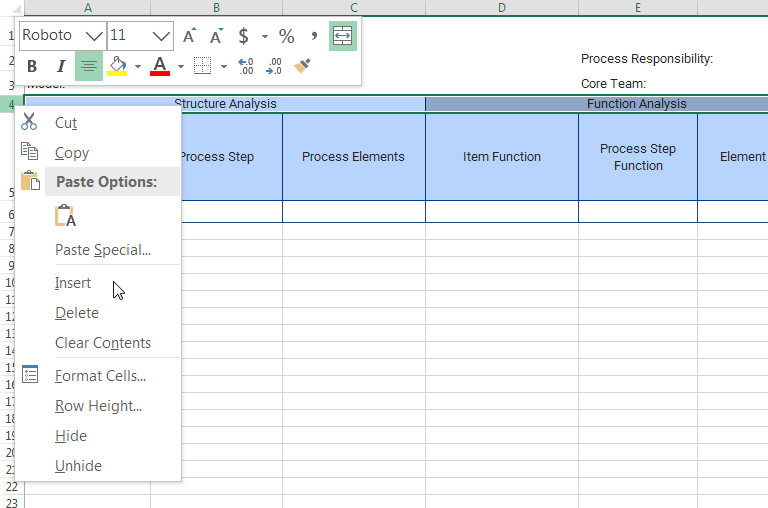Open the Roboto font name dropdown
Image resolution: width=768 pixels, height=508 pixels.
tap(95, 36)
